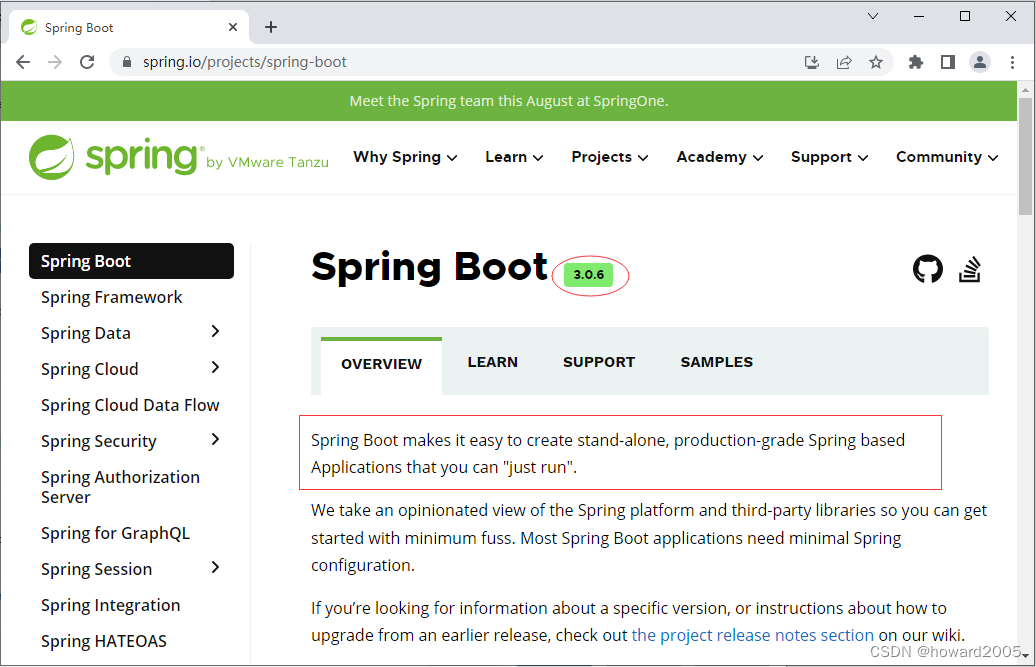Open Spring Data project link
1036x667 pixels.
tap(85, 334)
